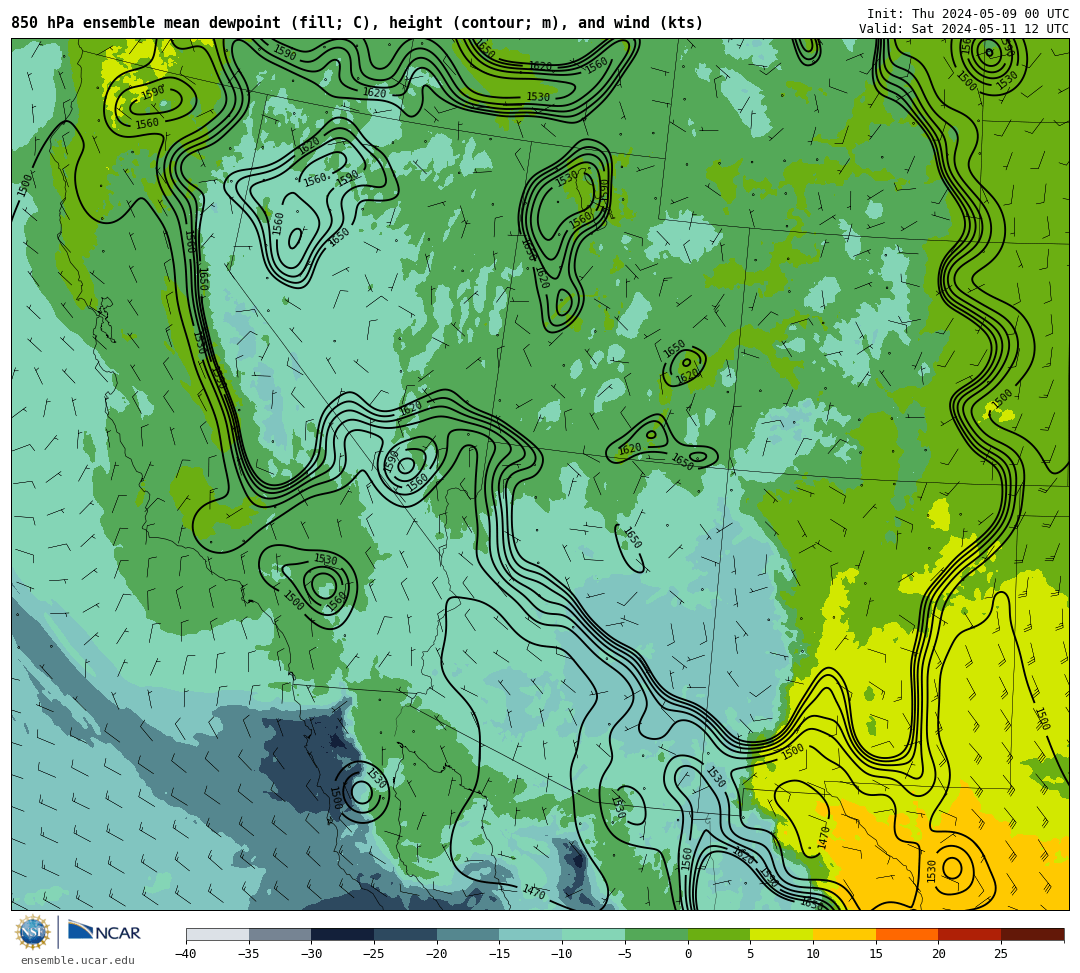This screenshot has height=973, width=1080.
Task: Click the 1470 contour label at the map bottom center
Action: [x=534, y=892]
